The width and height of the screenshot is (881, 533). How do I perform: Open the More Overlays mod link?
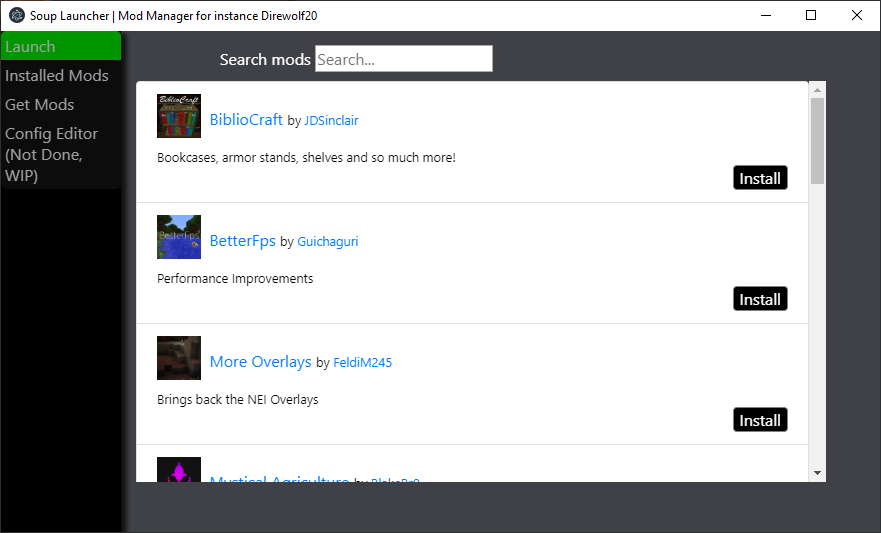260,362
